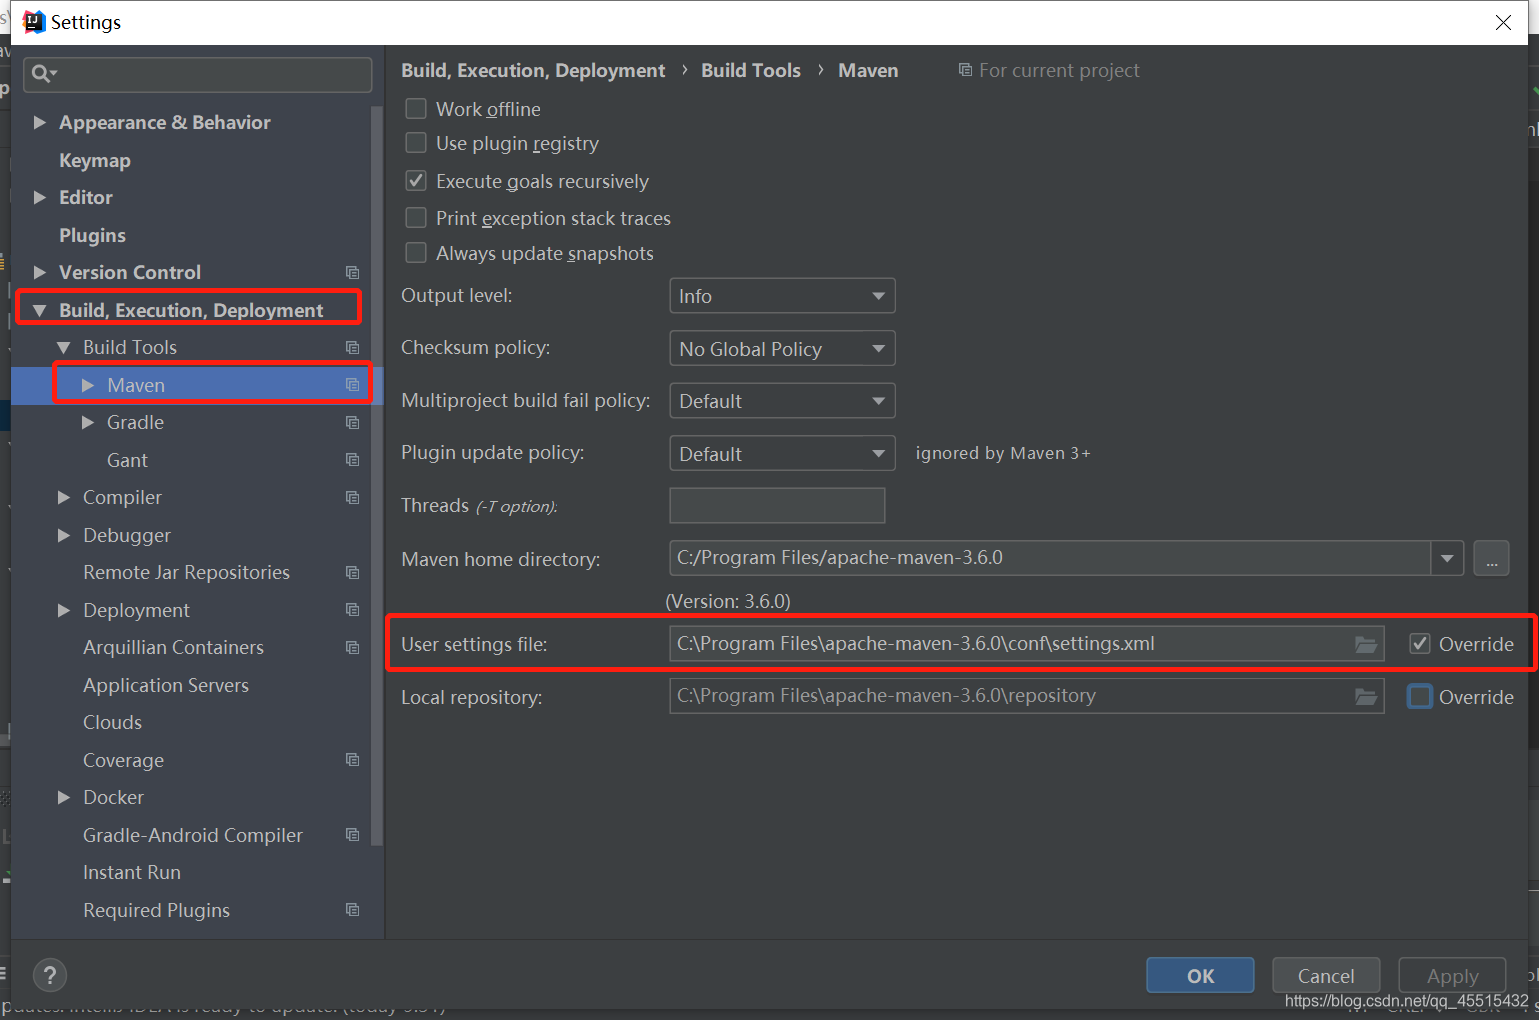Click Build Tools breadcrumb
The height and width of the screenshot is (1020, 1539).
[751, 70]
